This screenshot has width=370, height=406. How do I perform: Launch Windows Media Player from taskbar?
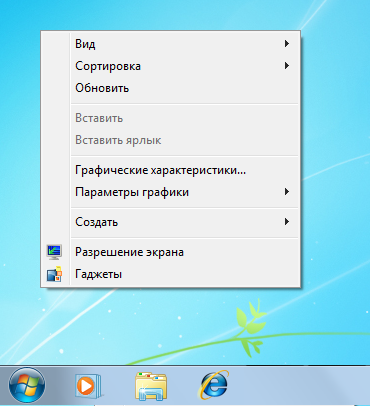pyautogui.click(x=88, y=386)
